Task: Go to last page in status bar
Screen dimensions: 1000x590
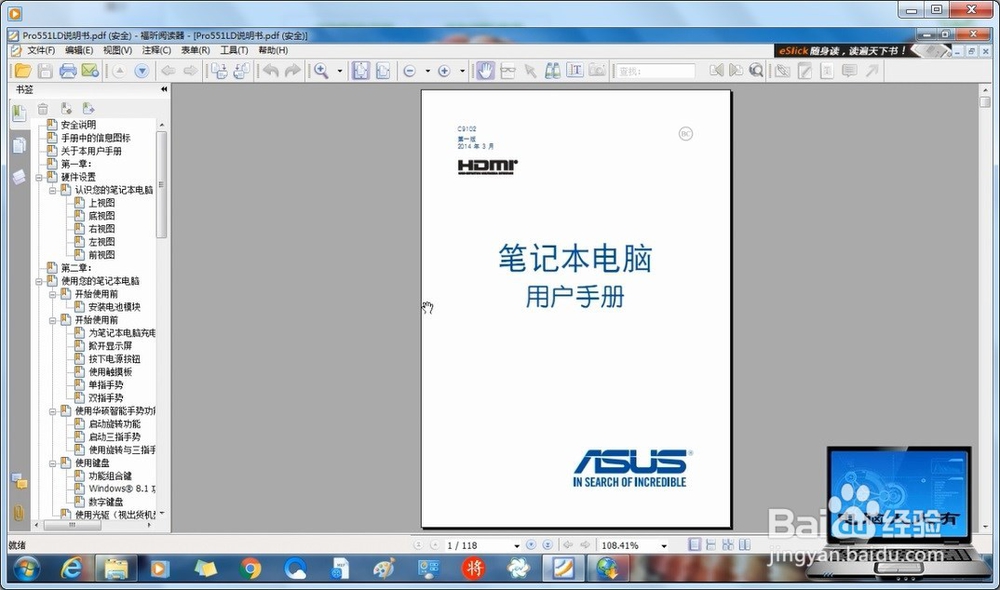Action: pos(547,545)
